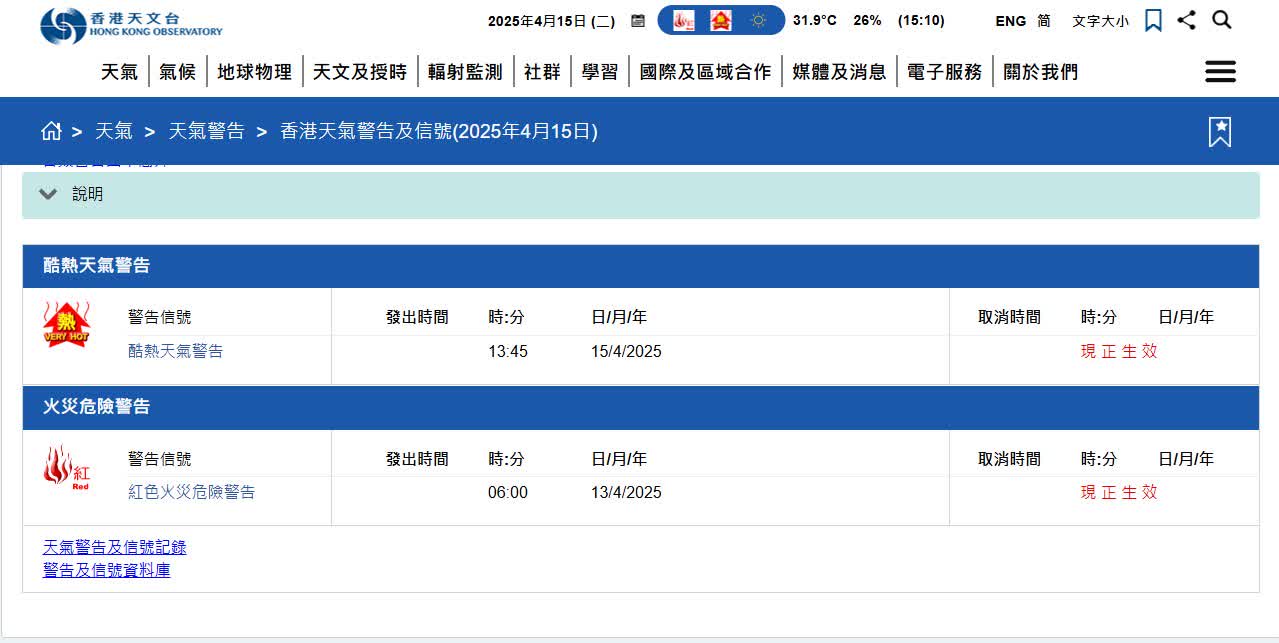Select the 13:45 issue time cell
The width and height of the screenshot is (1279, 643).
click(508, 351)
